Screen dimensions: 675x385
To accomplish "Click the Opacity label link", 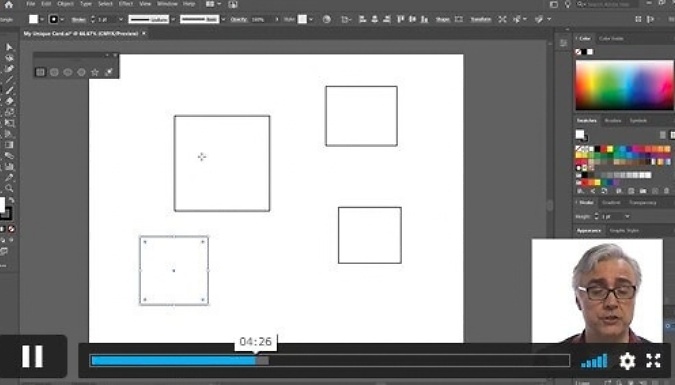I will click(238, 19).
